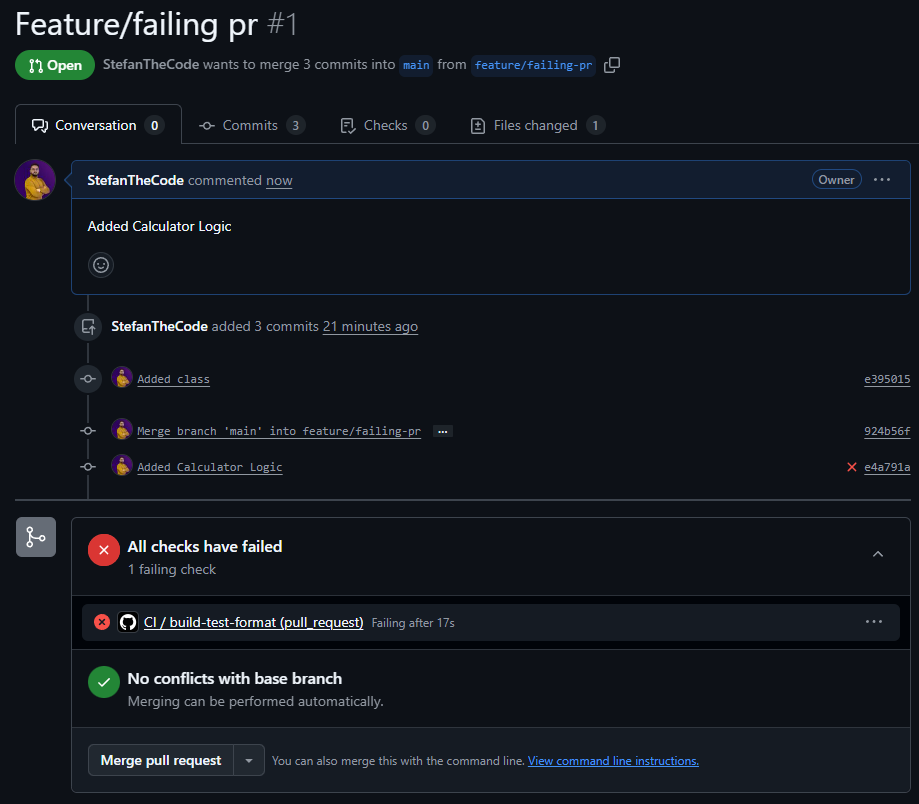Viewport: 919px width, 804px height.
Task: Click the Checks tab checklist icon
Action: [x=348, y=125]
